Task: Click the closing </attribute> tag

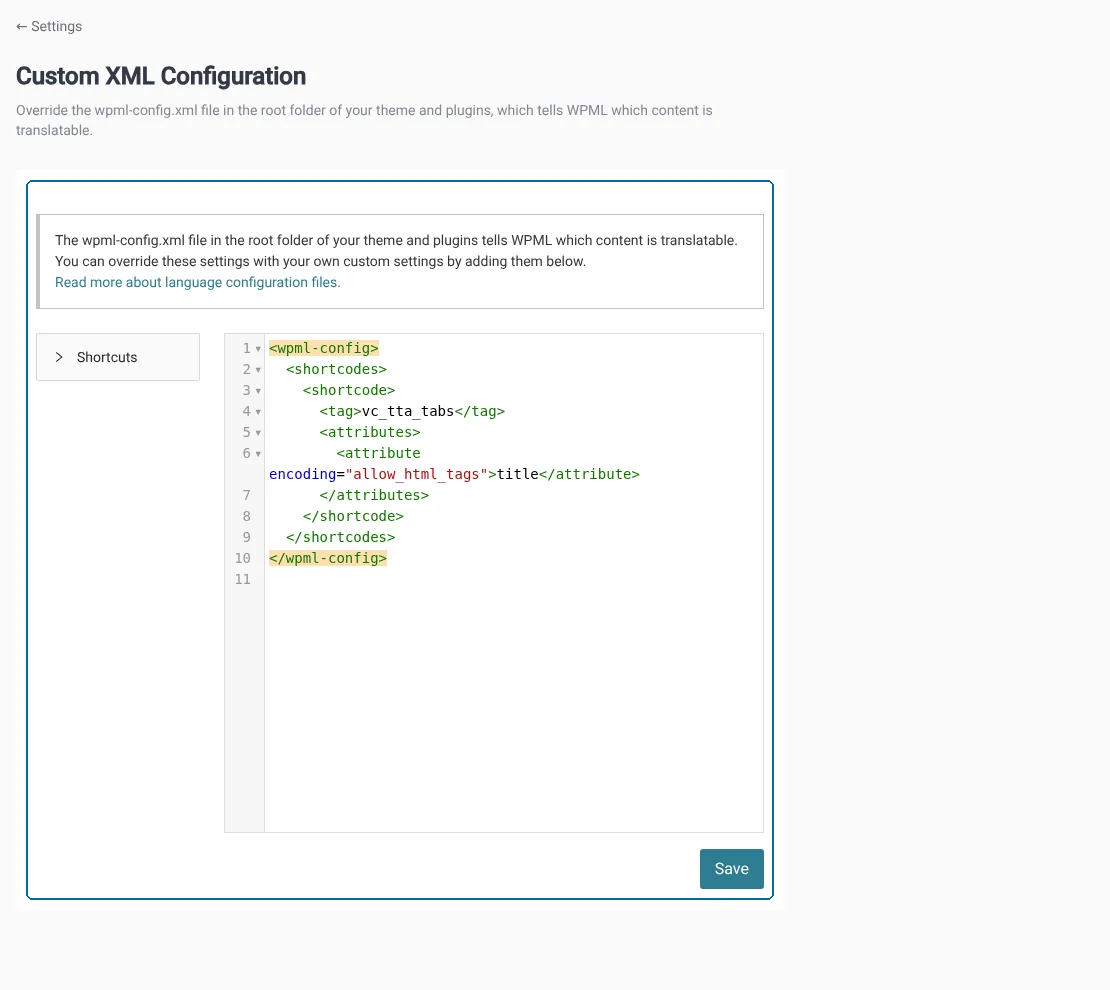Action: tap(589, 474)
